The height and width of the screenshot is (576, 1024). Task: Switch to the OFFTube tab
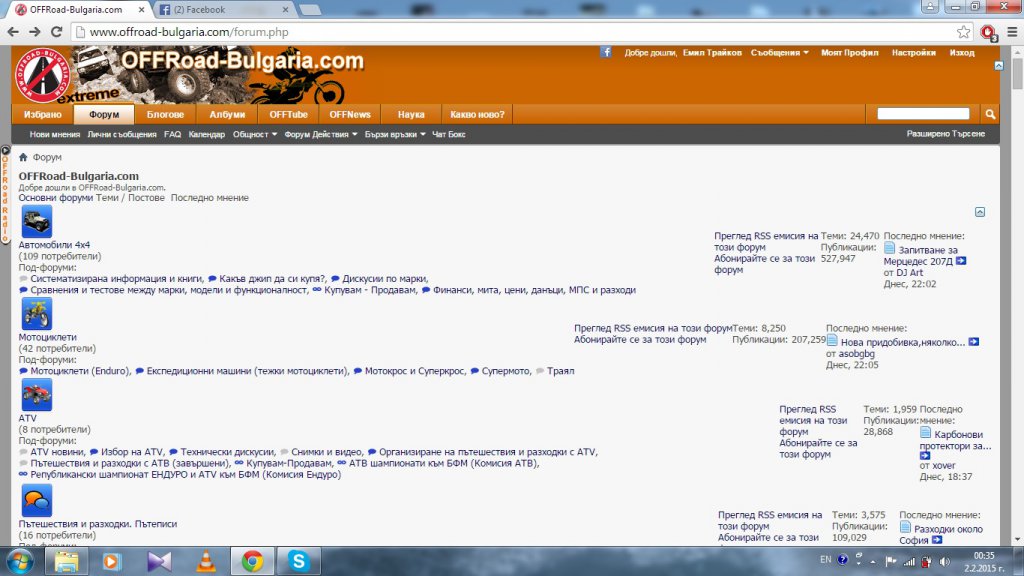tap(288, 114)
